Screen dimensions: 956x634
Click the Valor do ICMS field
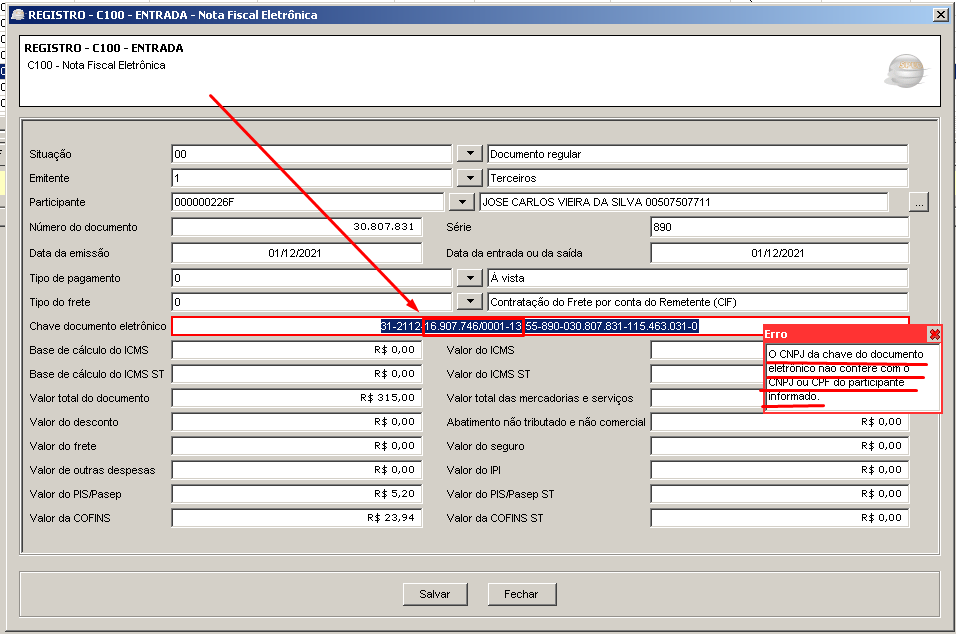click(x=707, y=350)
